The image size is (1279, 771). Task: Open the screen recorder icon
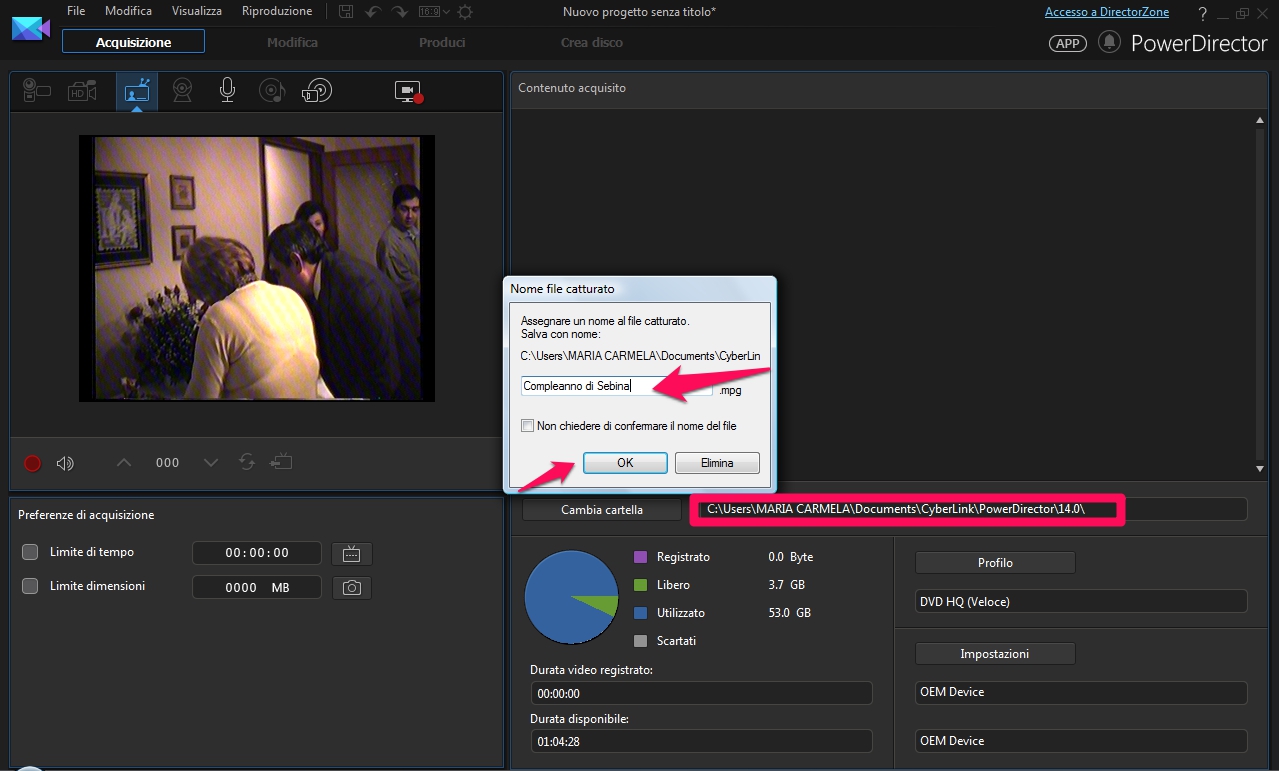pos(408,92)
